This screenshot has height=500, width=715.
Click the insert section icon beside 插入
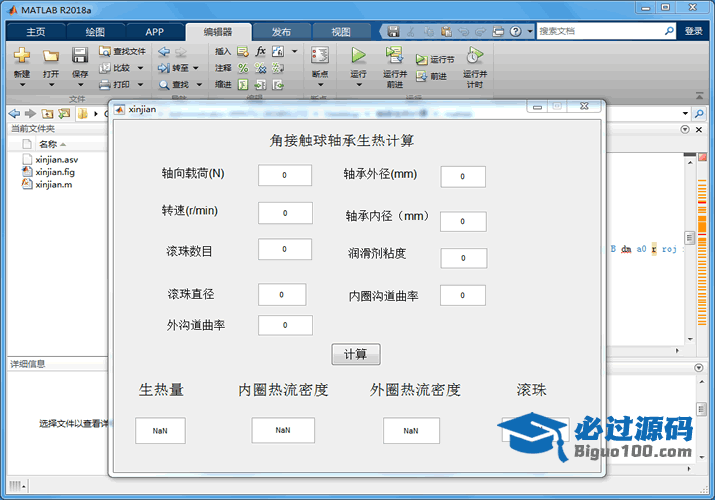click(x=243, y=52)
